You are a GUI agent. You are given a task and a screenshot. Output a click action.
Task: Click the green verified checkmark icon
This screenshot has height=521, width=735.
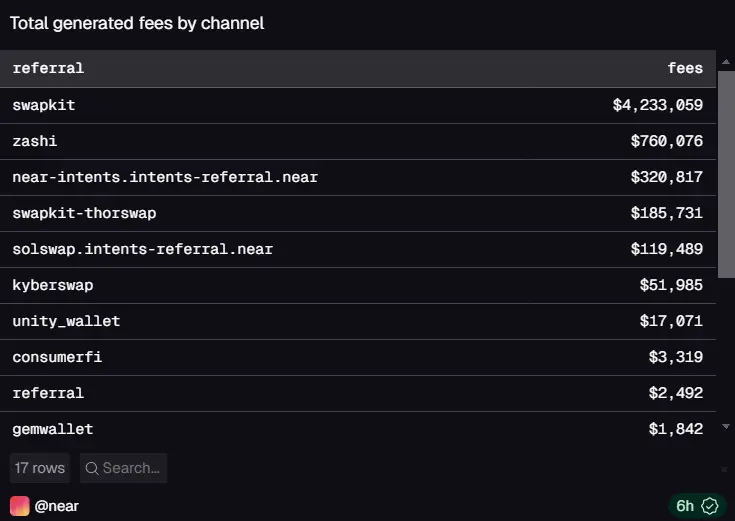tap(710, 506)
